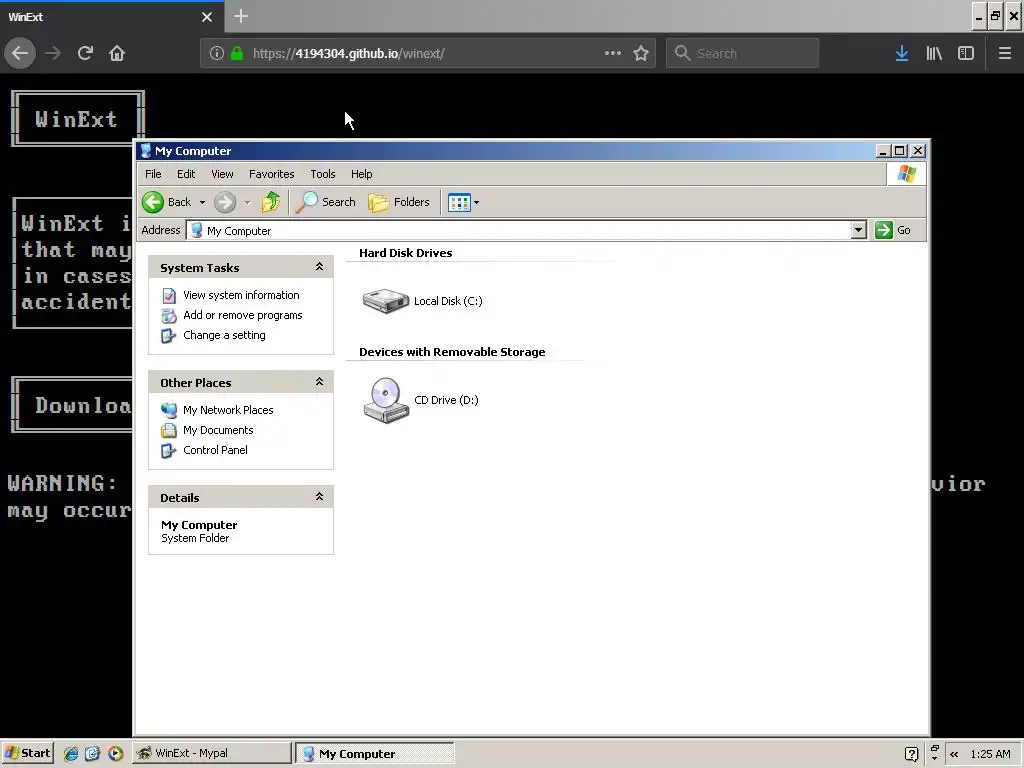Click View system information link
The width and height of the screenshot is (1024, 768).
point(241,295)
